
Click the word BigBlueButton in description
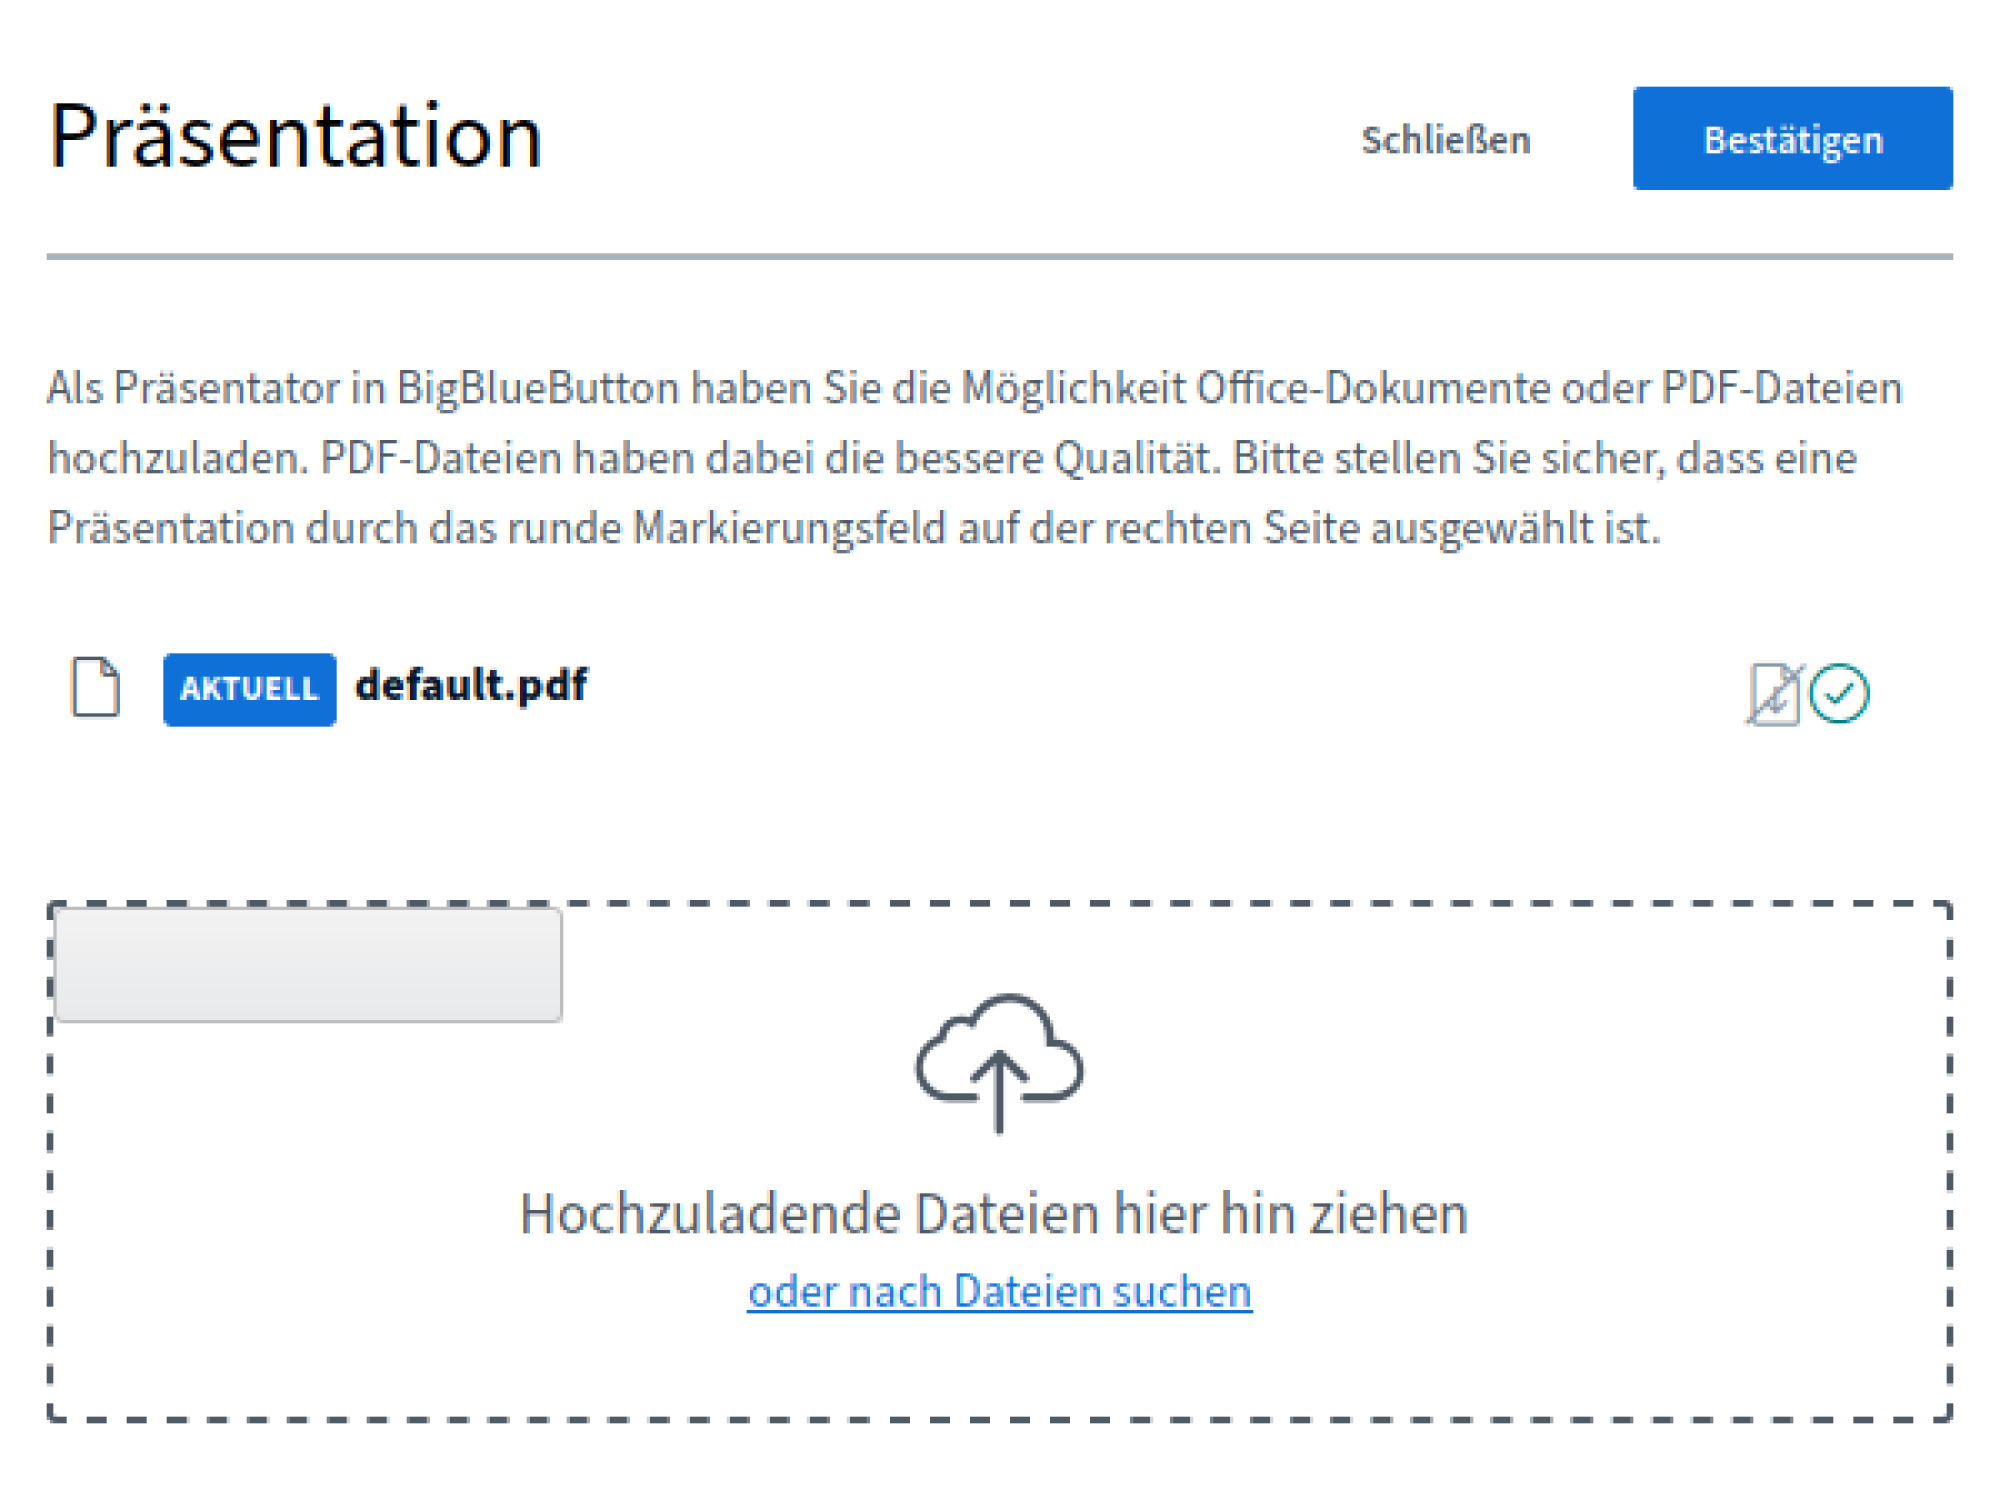pos(537,388)
